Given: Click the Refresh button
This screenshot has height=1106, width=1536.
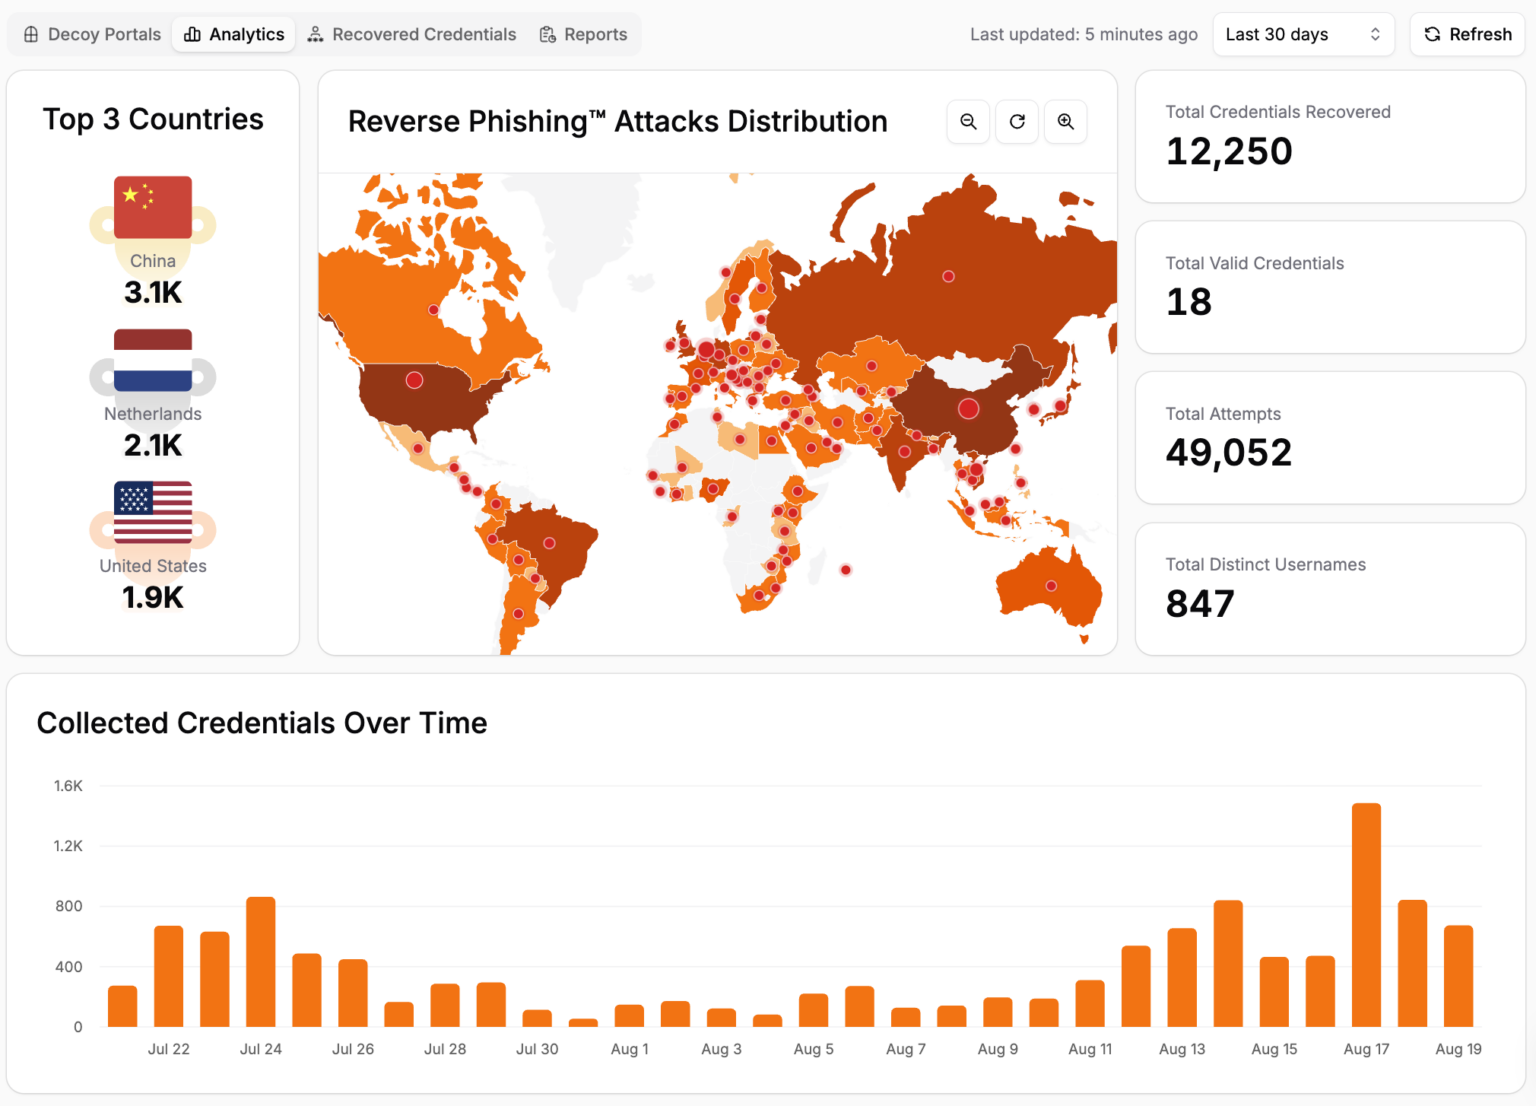Looking at the screenshot, I should point(1467,35).
